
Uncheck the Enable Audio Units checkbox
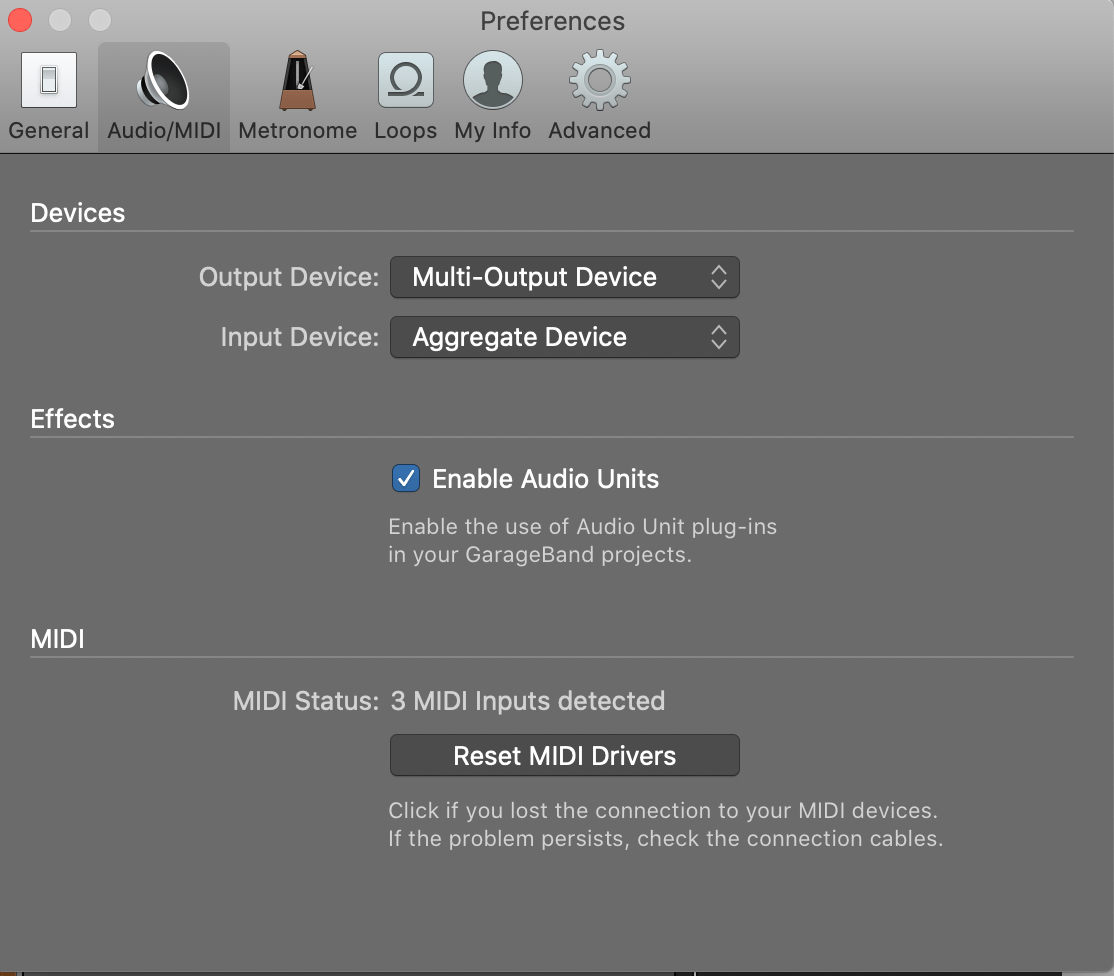coord(405,479)
